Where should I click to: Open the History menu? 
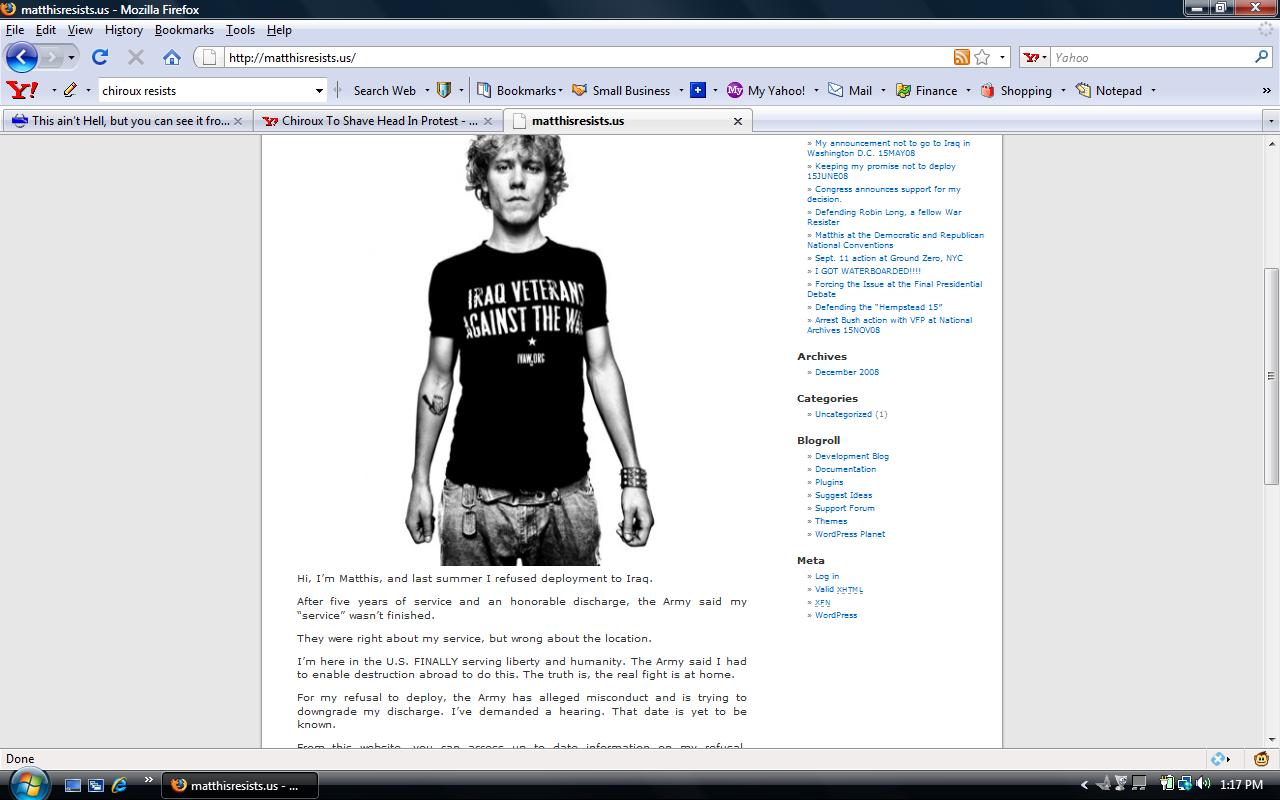pyautogui.click(x=123, y=30)
